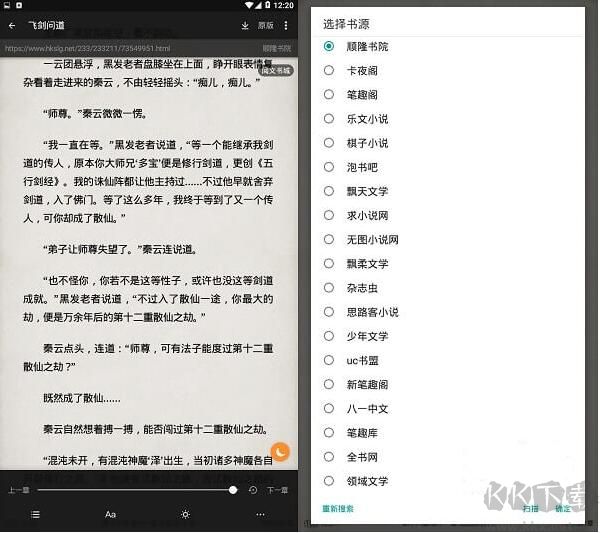Click the 顺隆书院 source label in the URL bar

click(x=276, y=49)
